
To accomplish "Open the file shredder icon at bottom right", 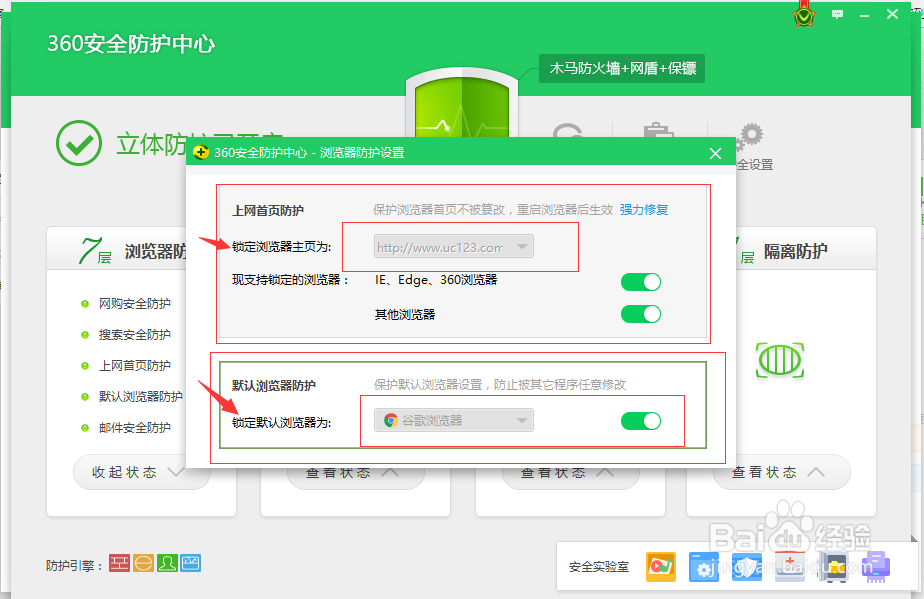I will [877, 566].
